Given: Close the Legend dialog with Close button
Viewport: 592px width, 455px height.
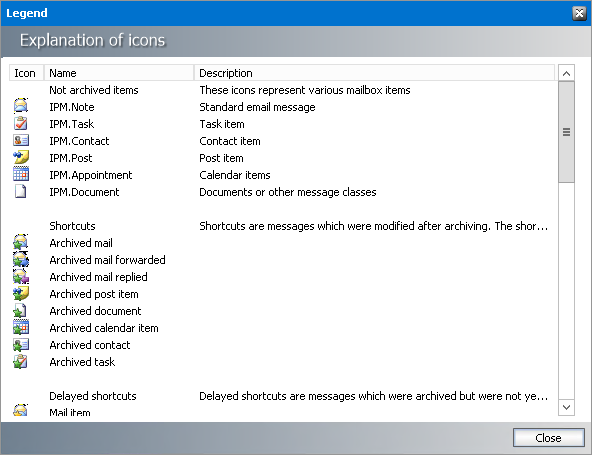Looking at the screenshot, I should point(549,438).
